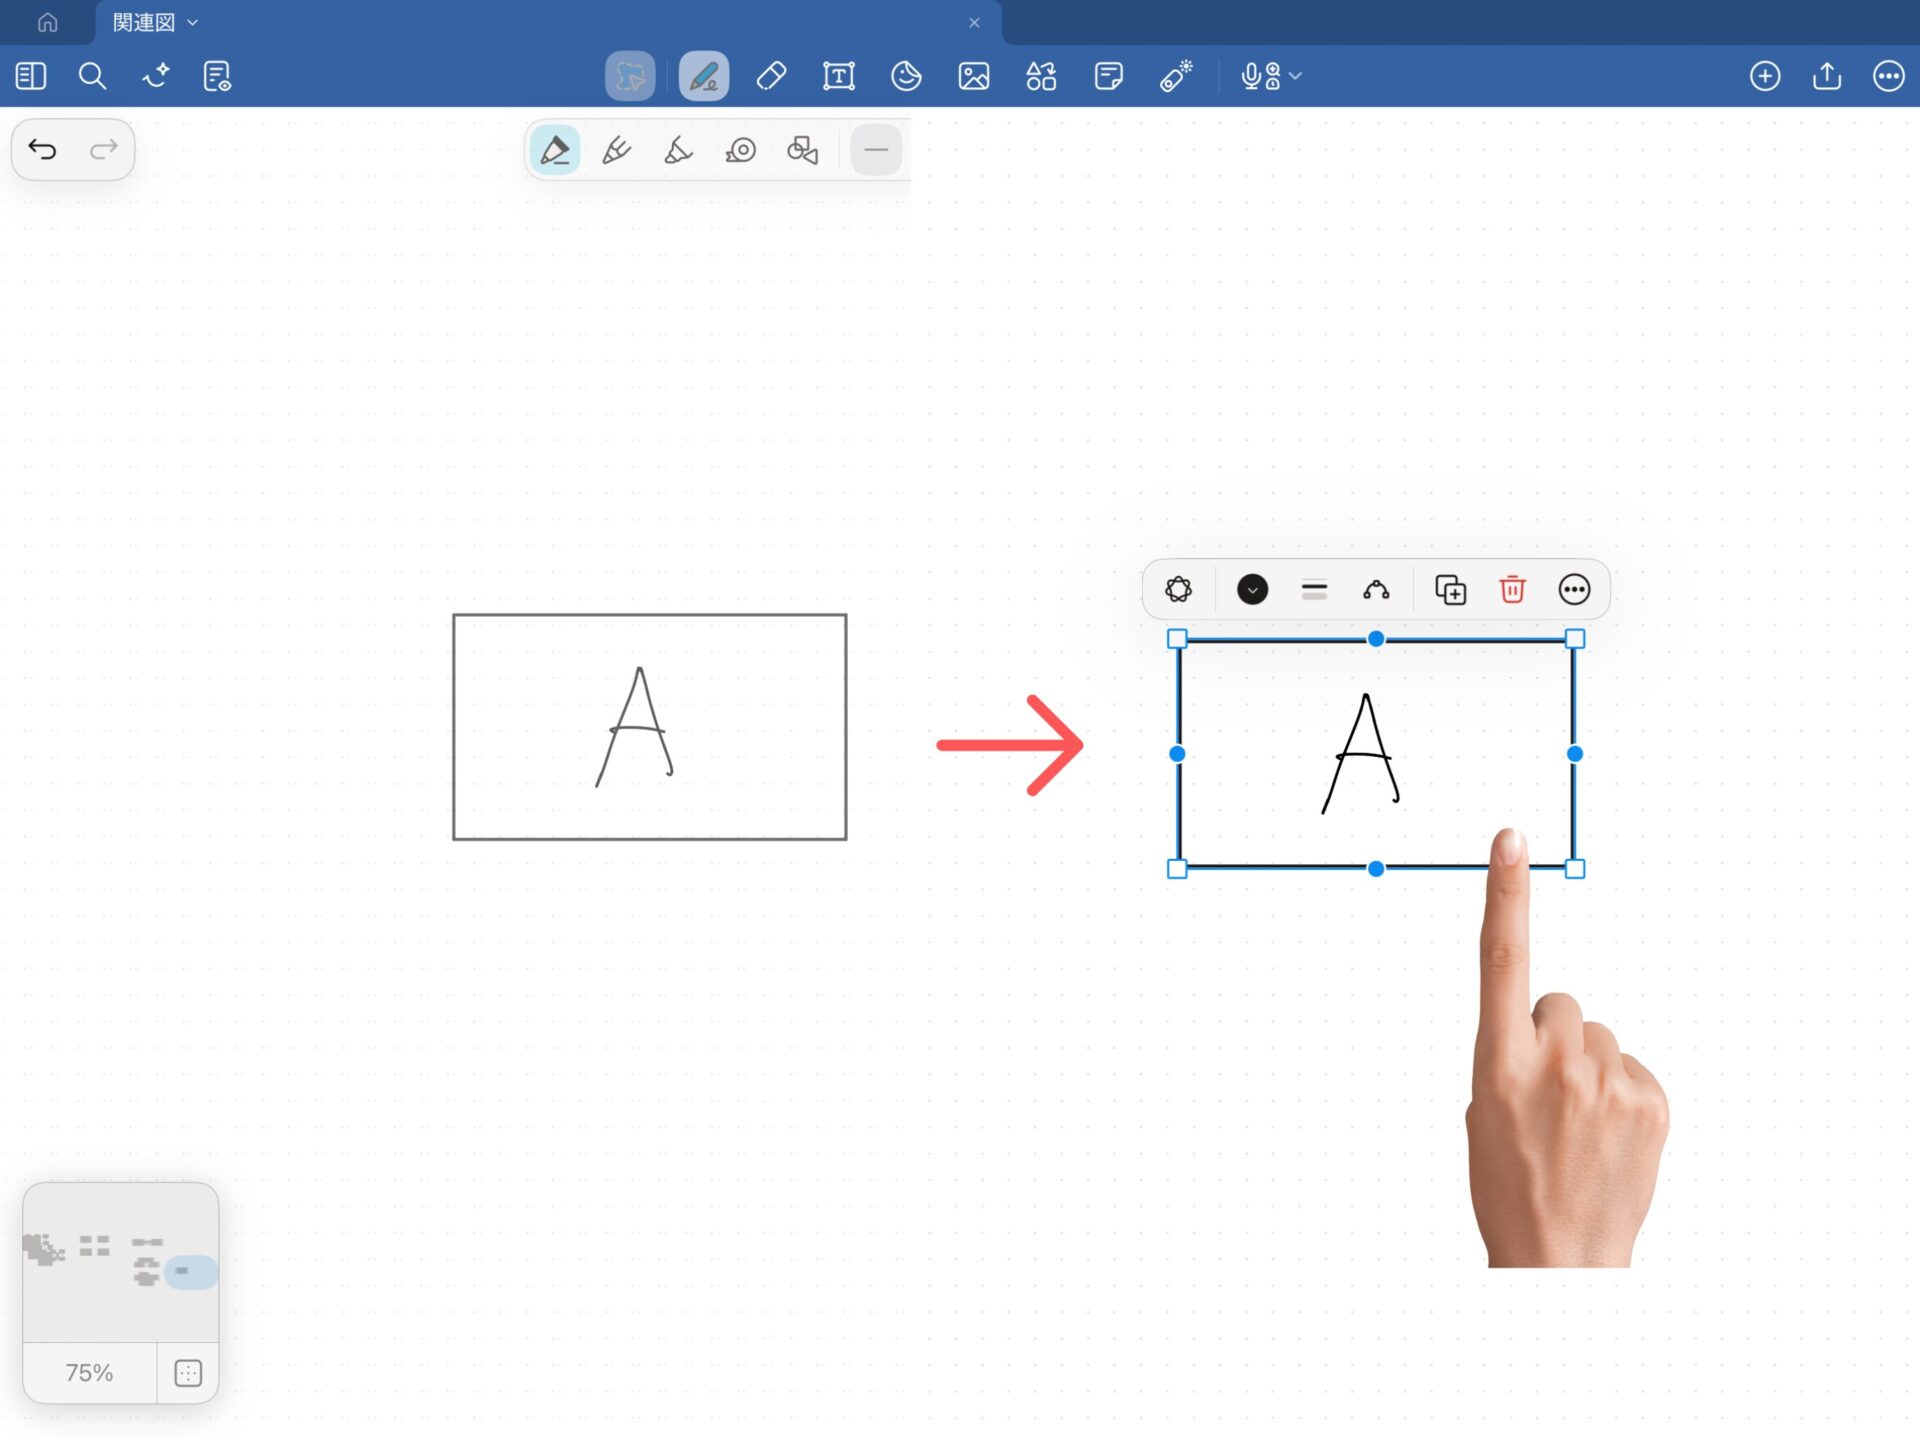This screenshot has width=1920, height=1440.
Task: Select the text box tool
Action: [x=838, y=76]
